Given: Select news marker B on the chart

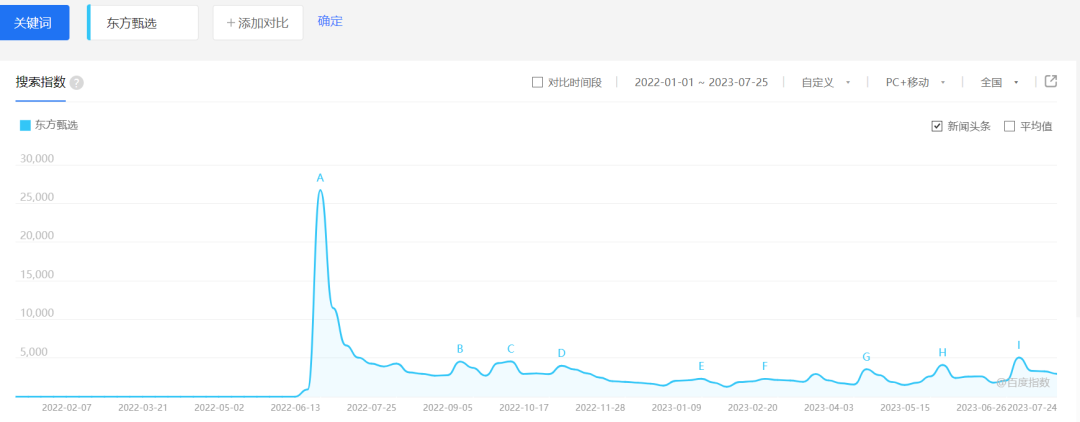Looking at the screenshot, I should 460,349.
